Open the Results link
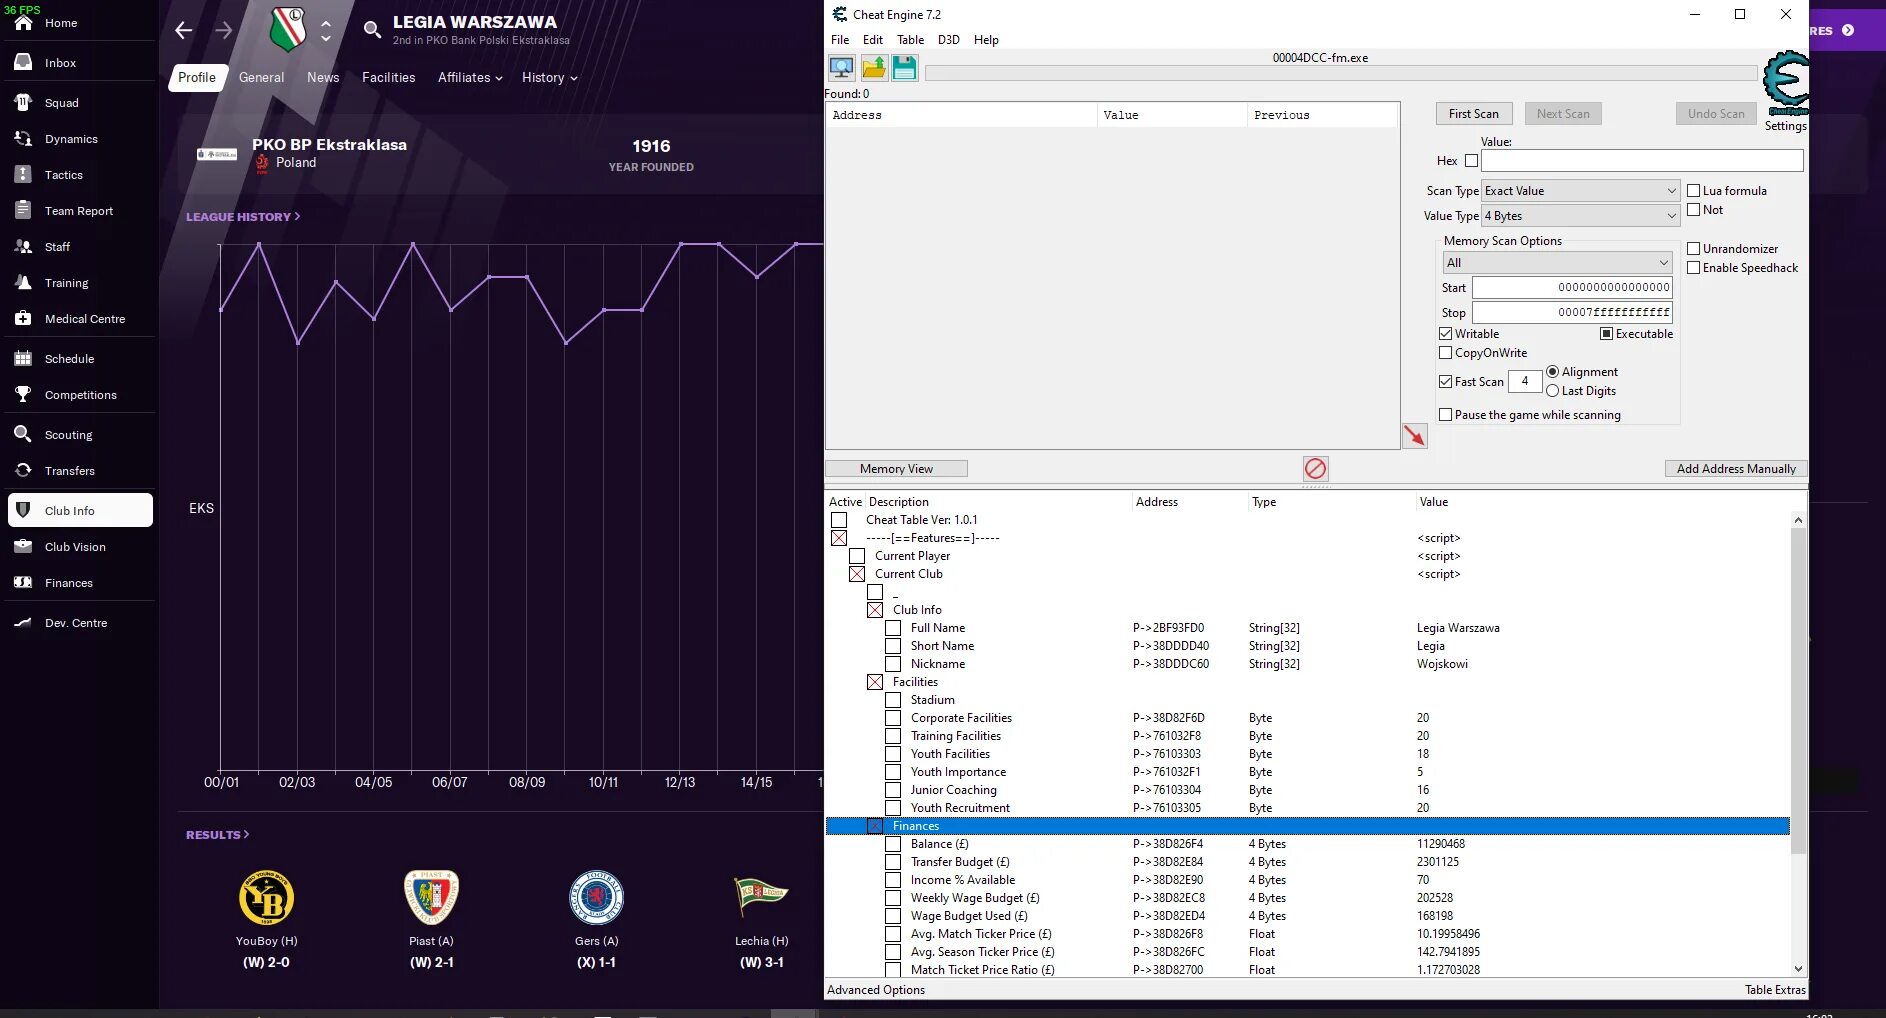Screen dimensions: 1886x1018 218,834
